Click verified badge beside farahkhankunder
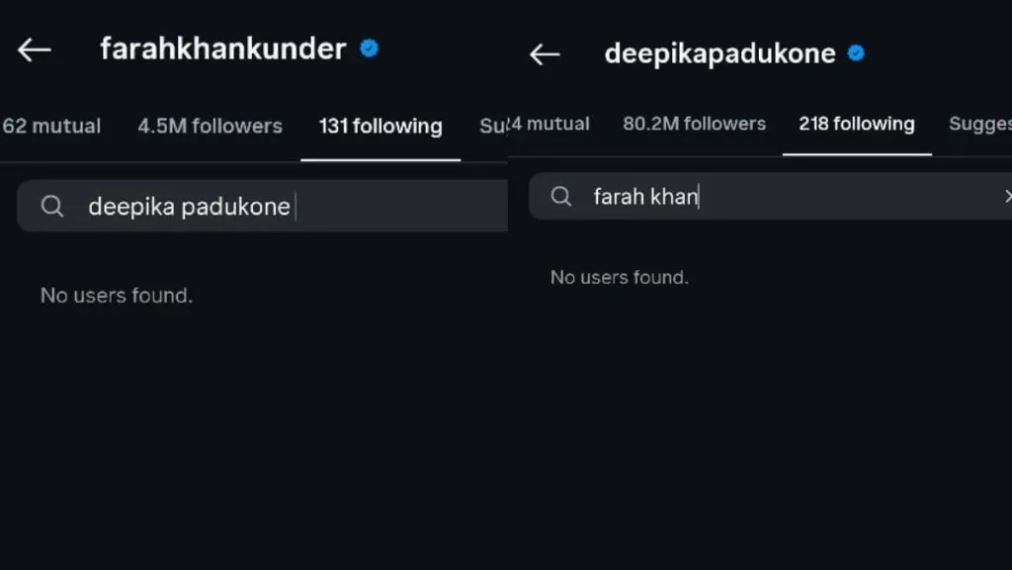The width and height of the screenshot is (1012, 570). 369,48
